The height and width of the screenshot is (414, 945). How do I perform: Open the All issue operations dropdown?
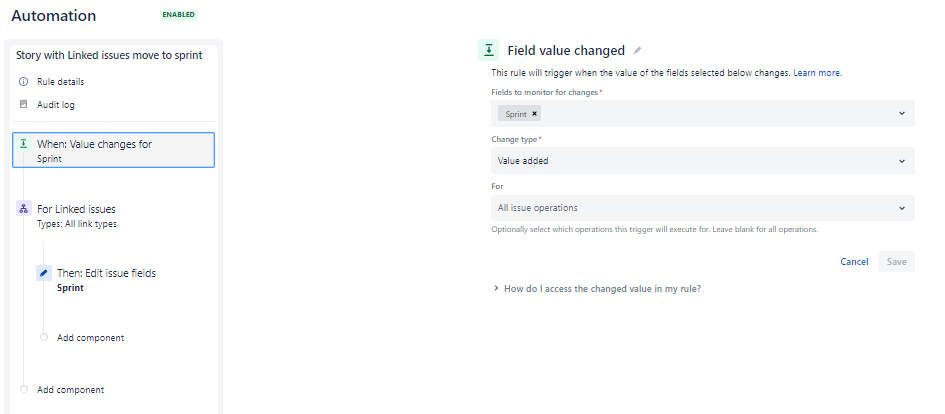pos(703,208)
